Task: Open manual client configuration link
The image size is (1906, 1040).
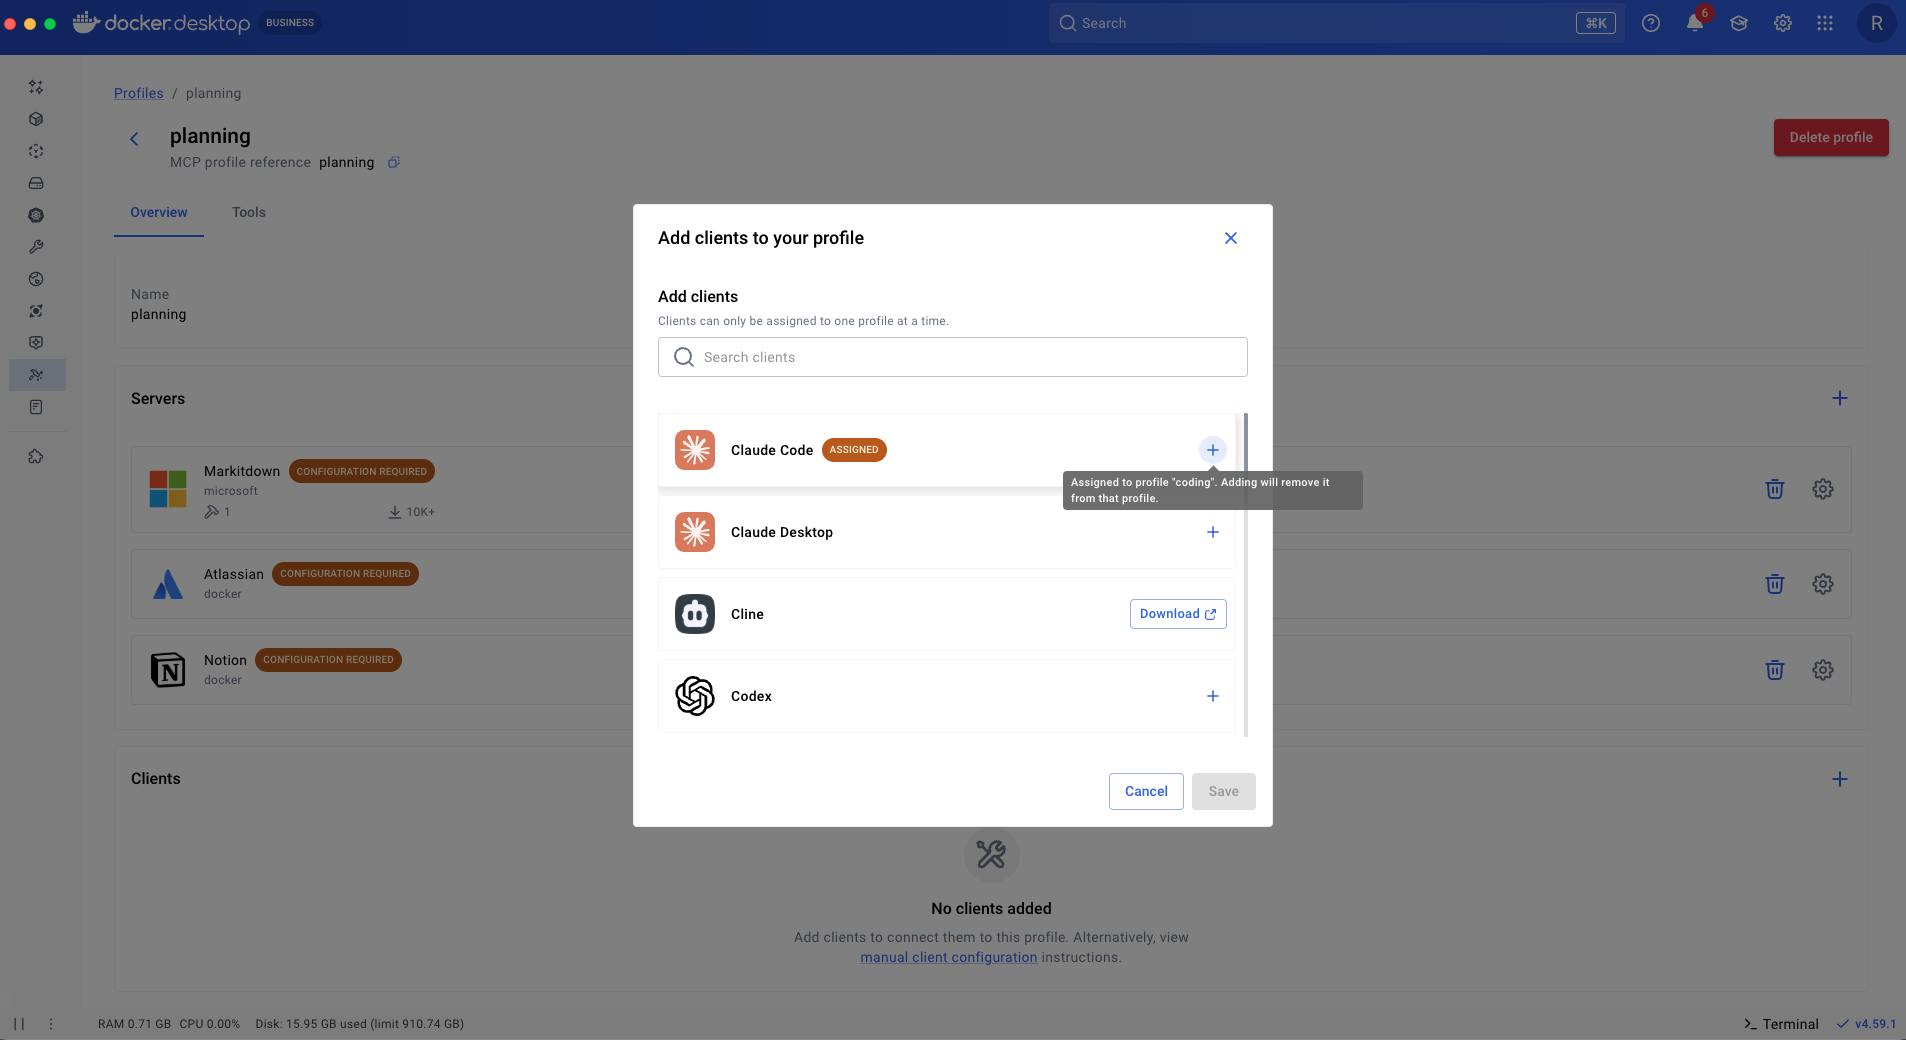Action: click(x=949, y=957)
